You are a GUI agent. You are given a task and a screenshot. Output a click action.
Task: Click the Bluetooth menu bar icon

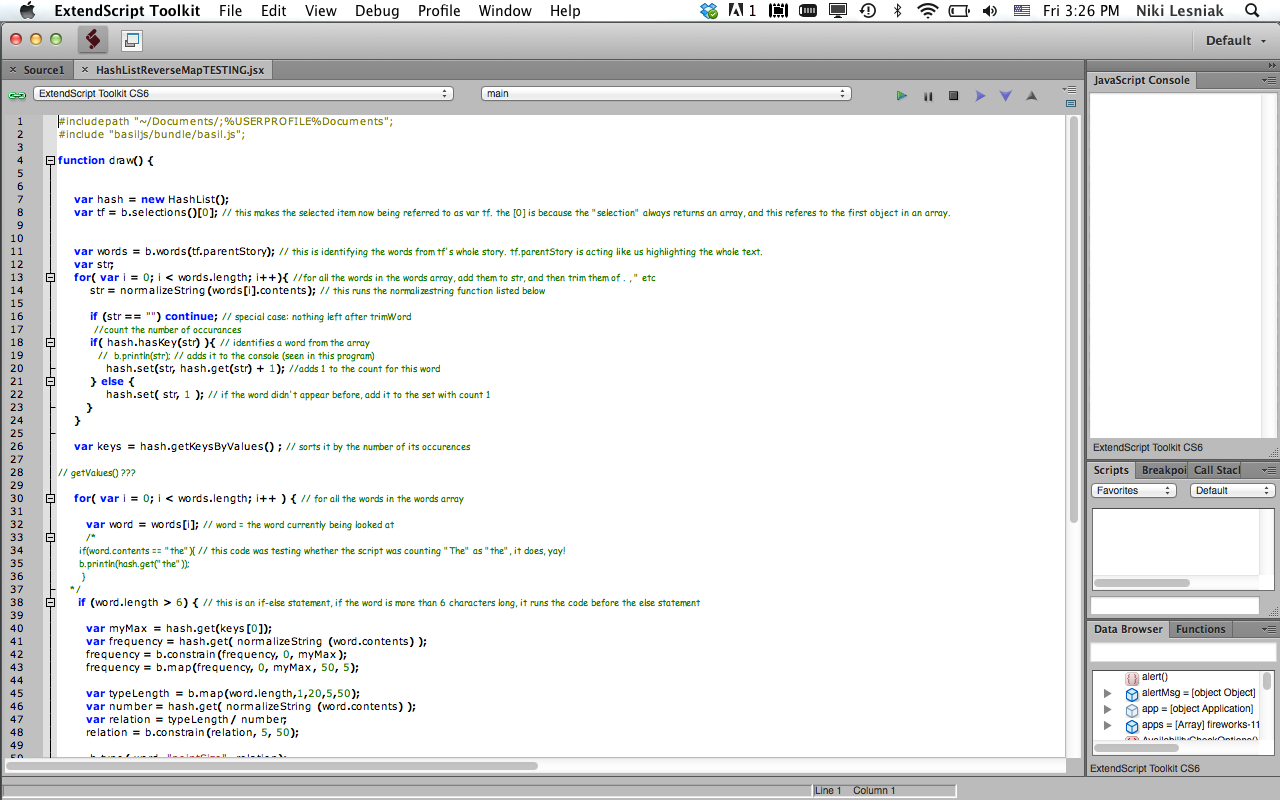897,11
